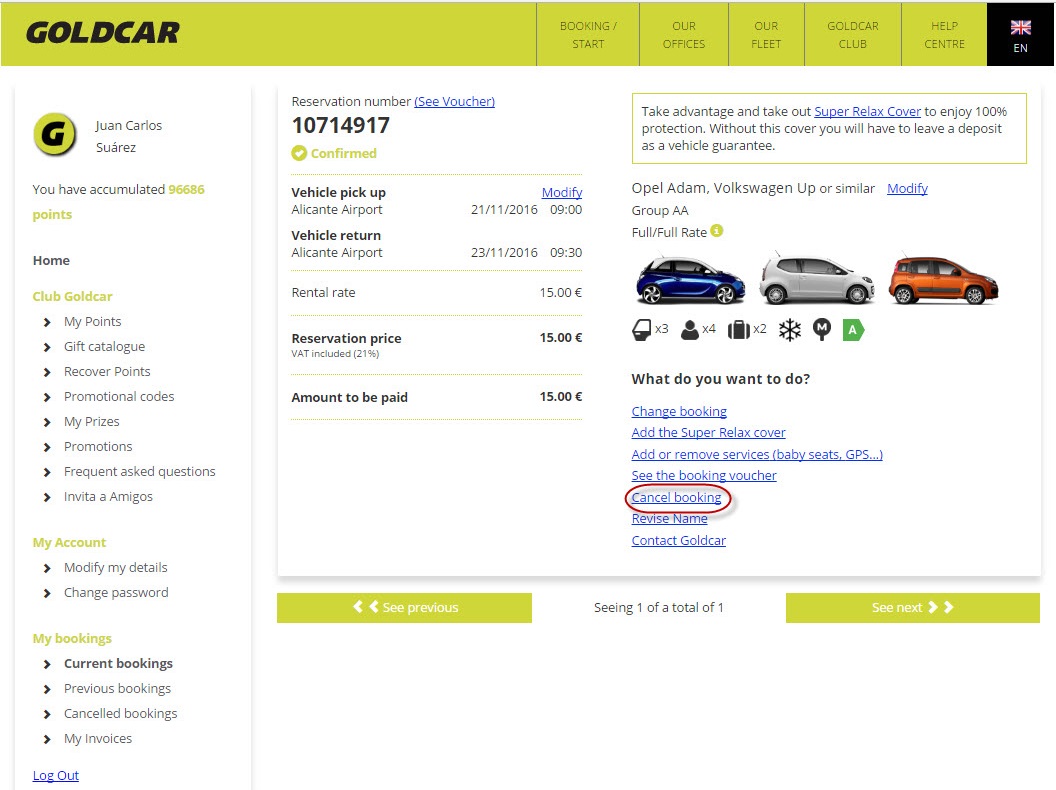Screen dimensions: 1056x790
Task: Open the Goldcar Club menu
Action: [853, 34]
